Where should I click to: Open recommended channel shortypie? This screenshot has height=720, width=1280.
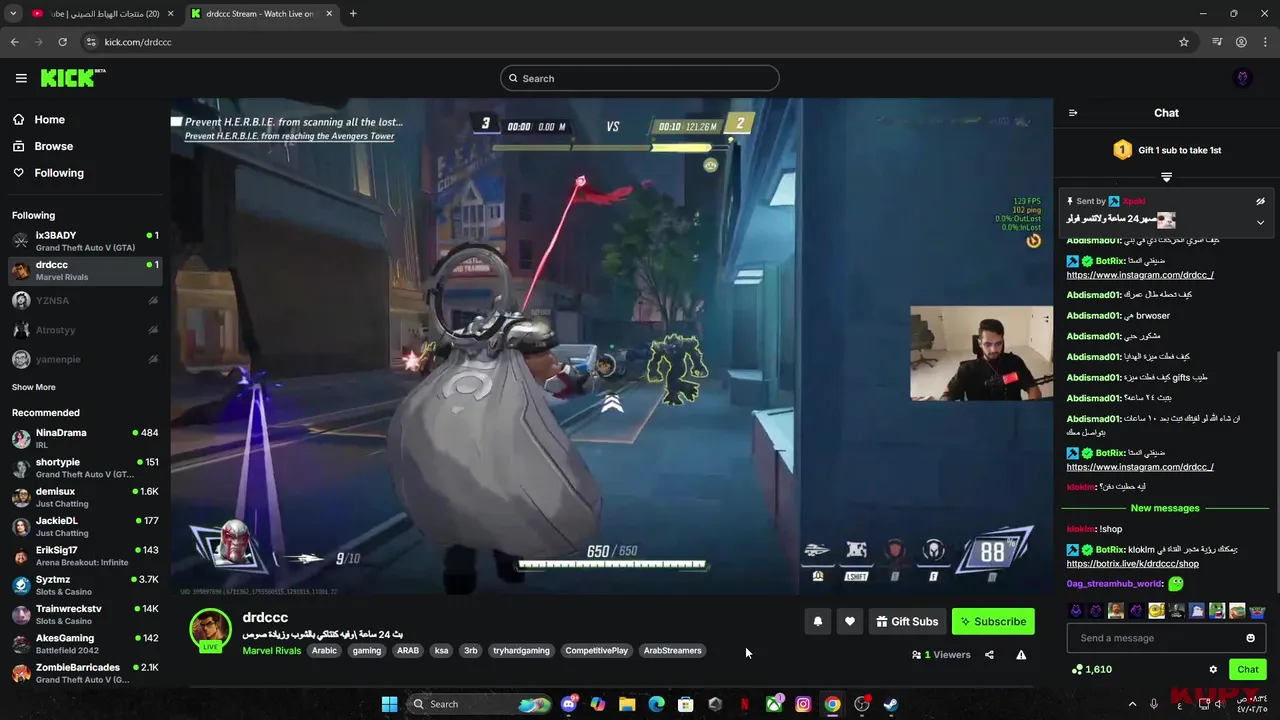click(x=85, y=468)
